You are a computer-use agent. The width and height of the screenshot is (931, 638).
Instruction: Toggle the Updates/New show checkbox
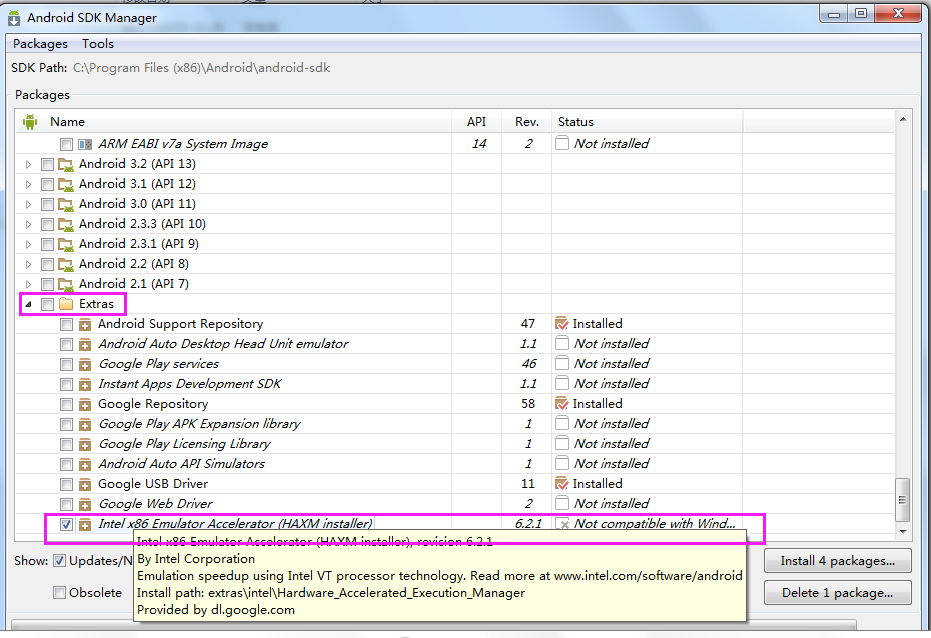pos(59,561)
